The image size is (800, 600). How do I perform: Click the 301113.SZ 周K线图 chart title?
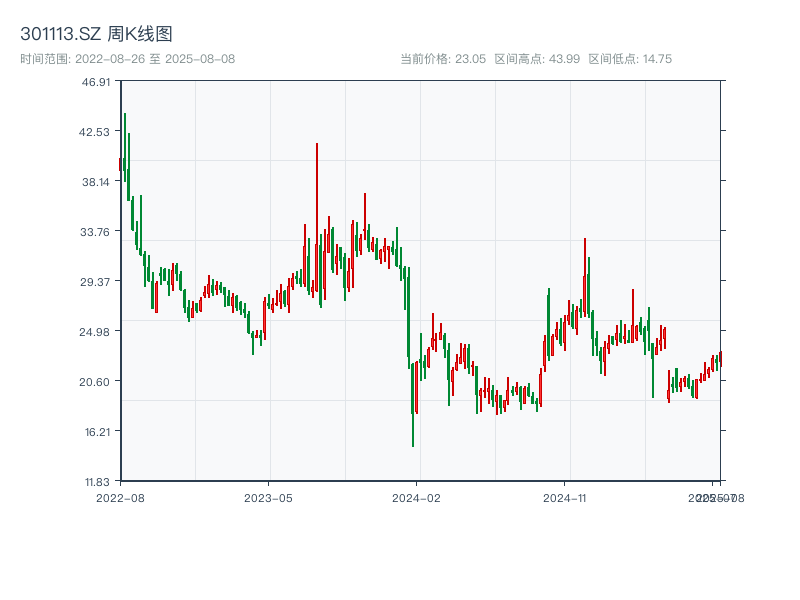(x=96, y=33)
